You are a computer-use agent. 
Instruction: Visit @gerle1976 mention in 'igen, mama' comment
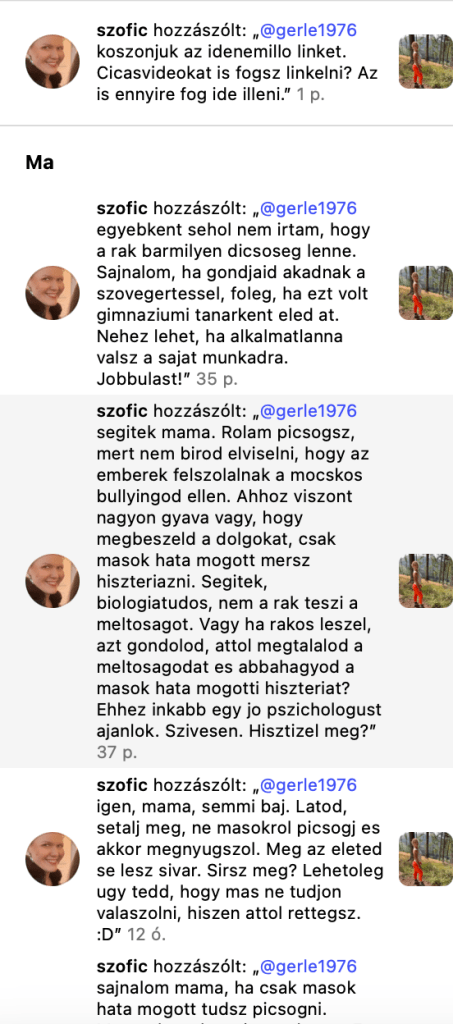click(x=308, y=784)
